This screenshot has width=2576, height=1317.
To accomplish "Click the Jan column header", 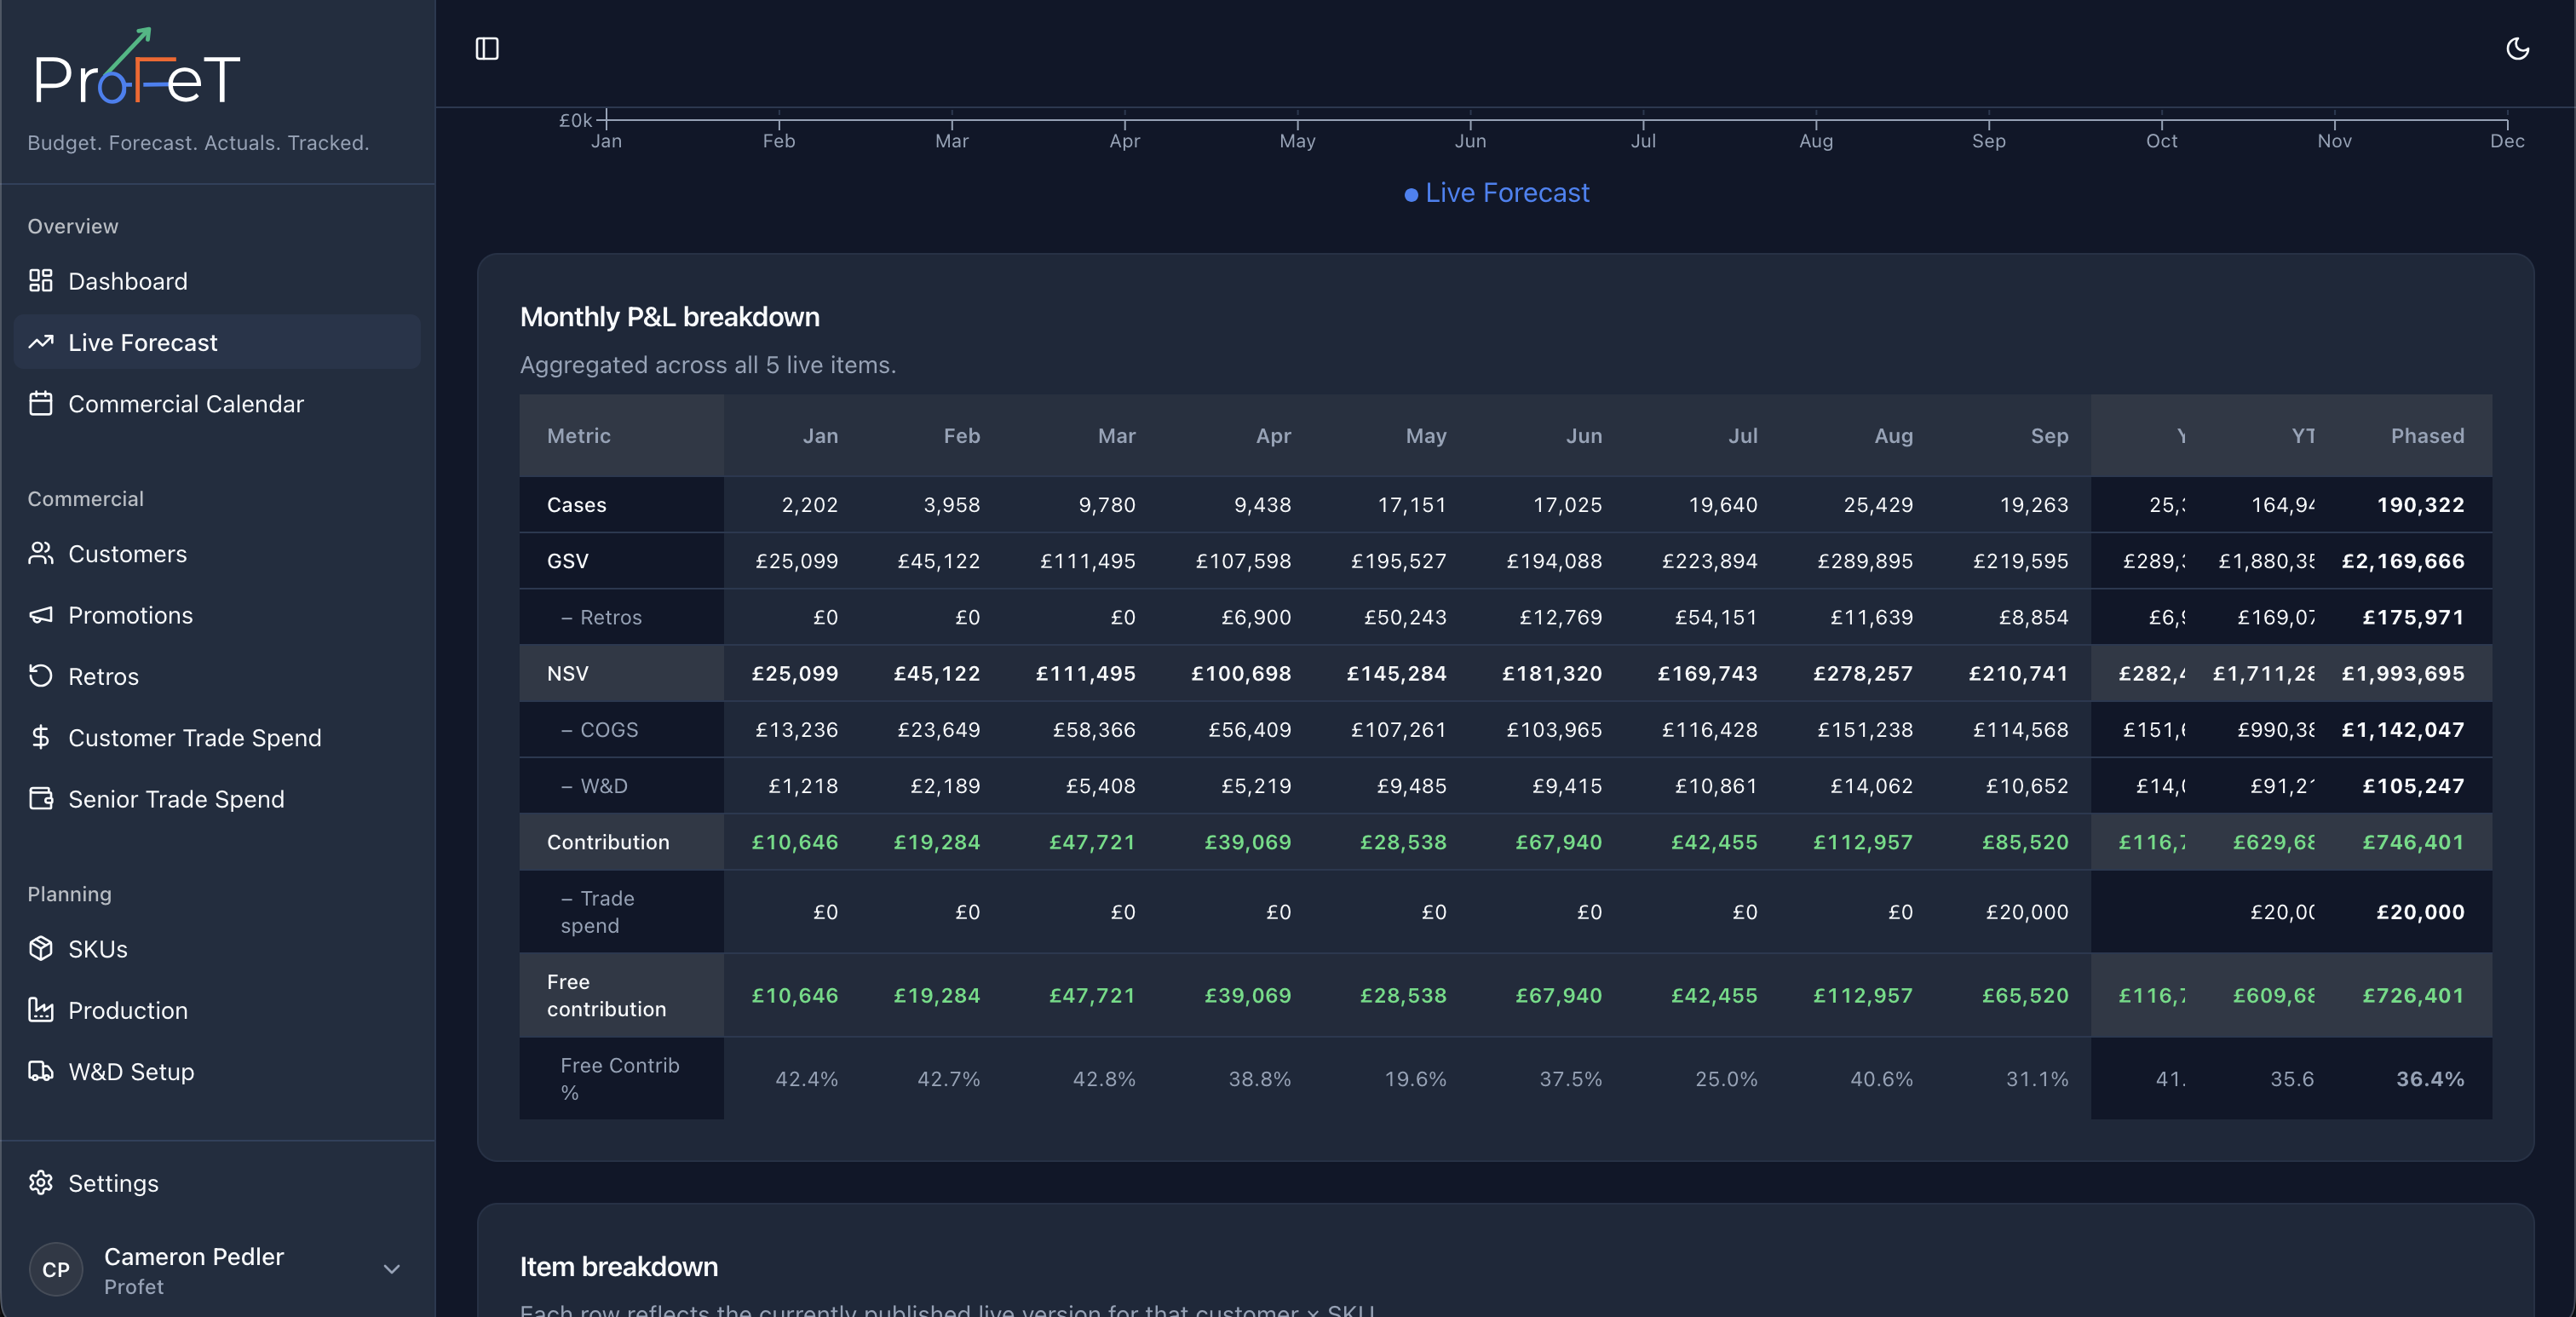I will [x=820, y=435].
